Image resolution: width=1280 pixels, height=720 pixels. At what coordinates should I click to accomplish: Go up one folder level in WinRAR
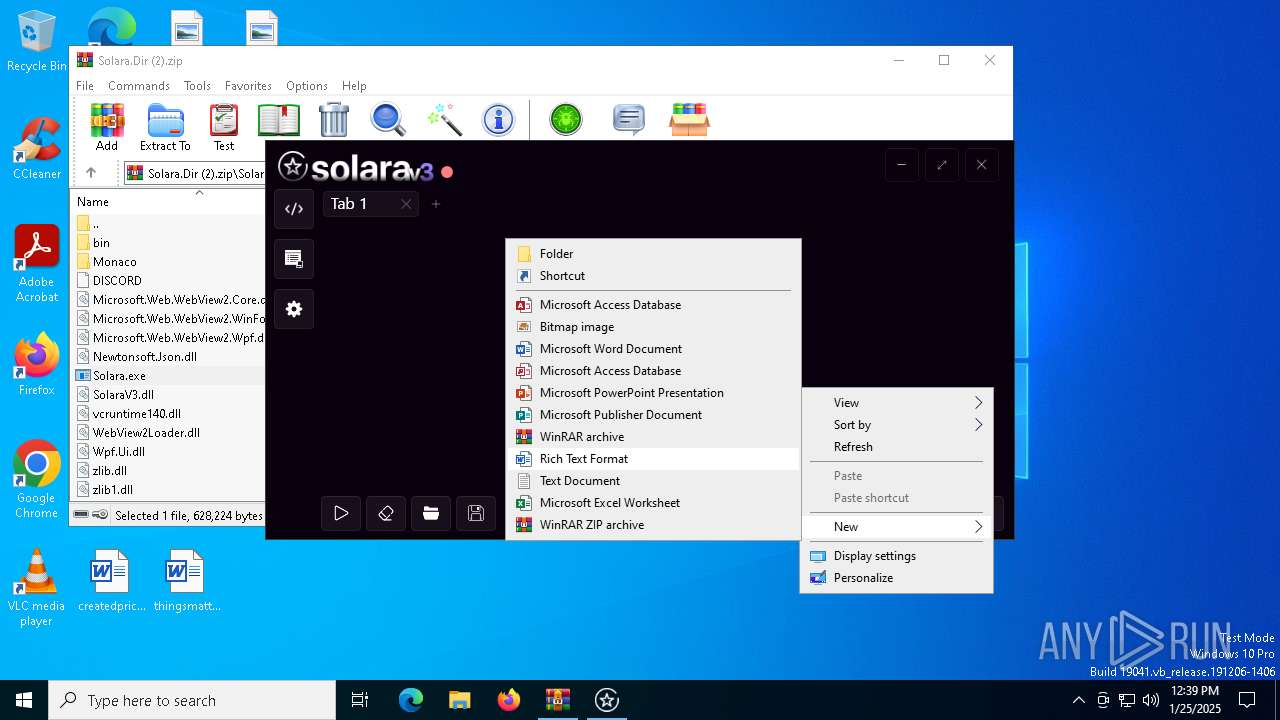point(91,173)
